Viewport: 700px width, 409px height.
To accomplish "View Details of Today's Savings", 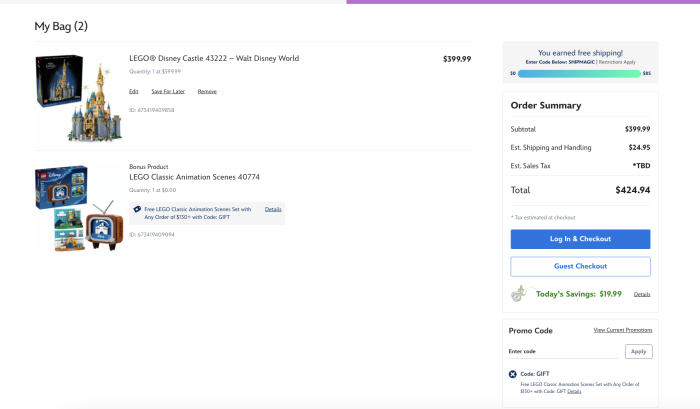I will pos(642,294).
